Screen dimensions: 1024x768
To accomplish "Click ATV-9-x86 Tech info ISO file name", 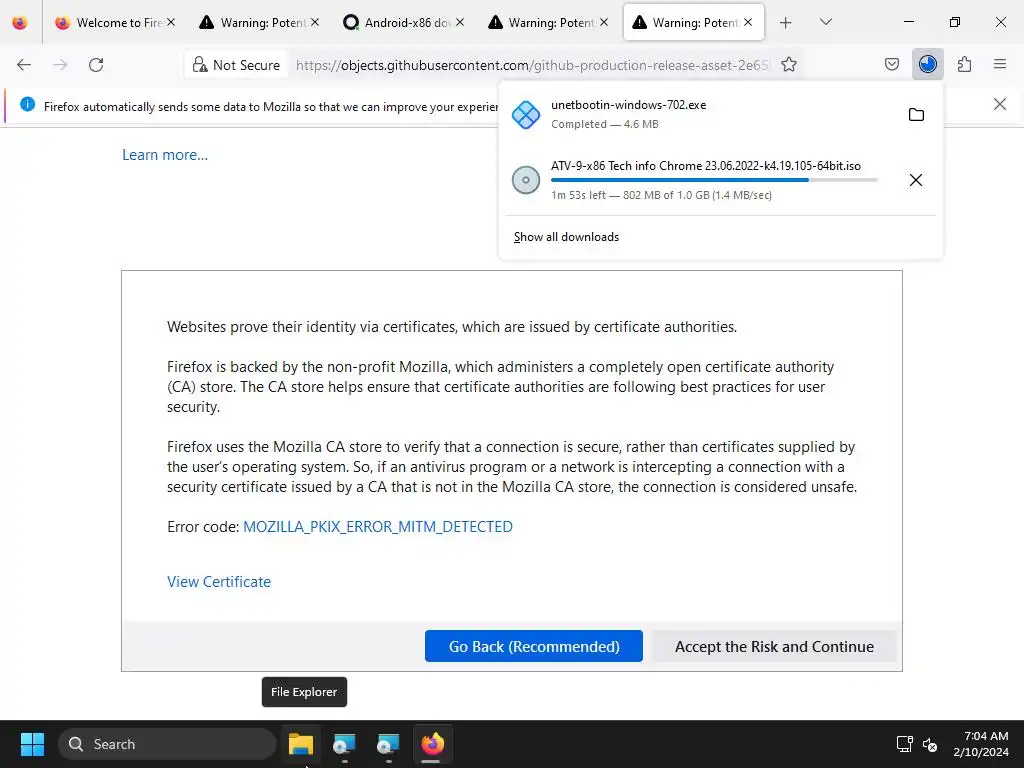I will (x=706, y=166).
